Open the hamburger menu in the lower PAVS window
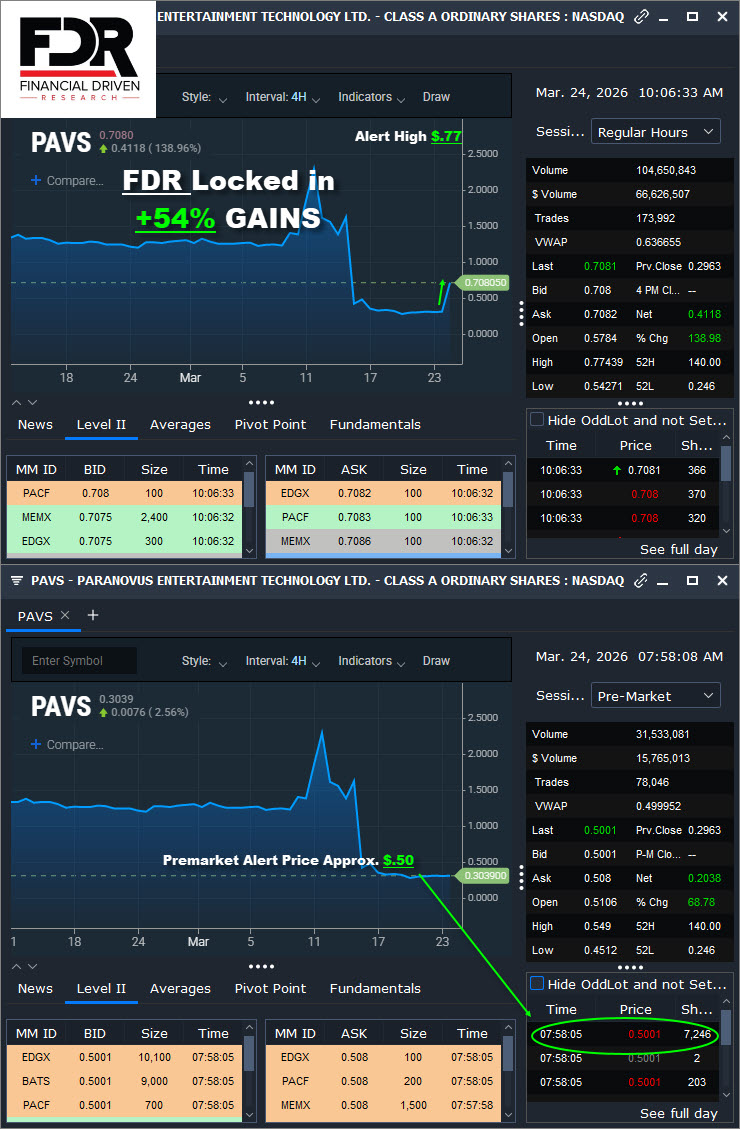This screenshot has height=1129, width=740. [x=17, y=580]
